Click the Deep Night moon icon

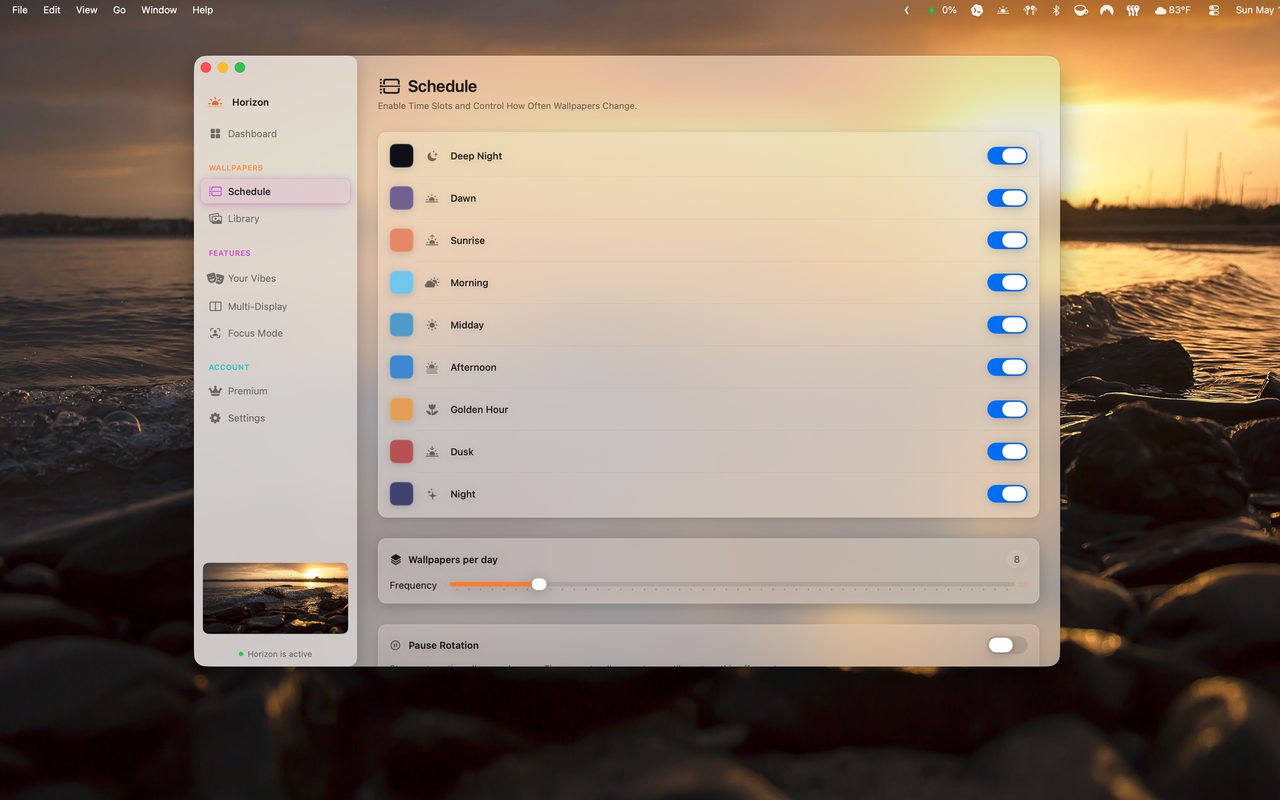click(x=432, y=156)
